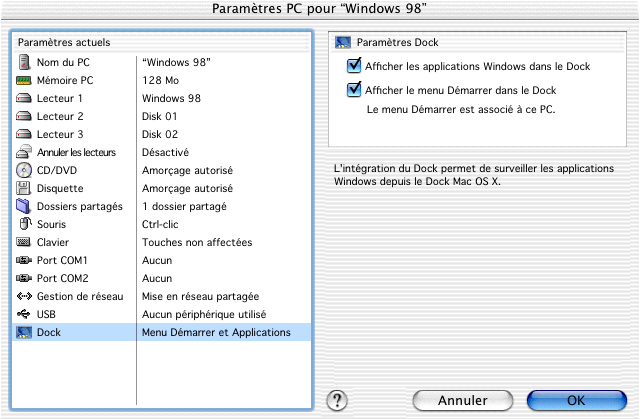Screen dimensions: 640x420
Task: Uncheck Afficher les applications Windows dans le Dock
Action: (354, 65)
